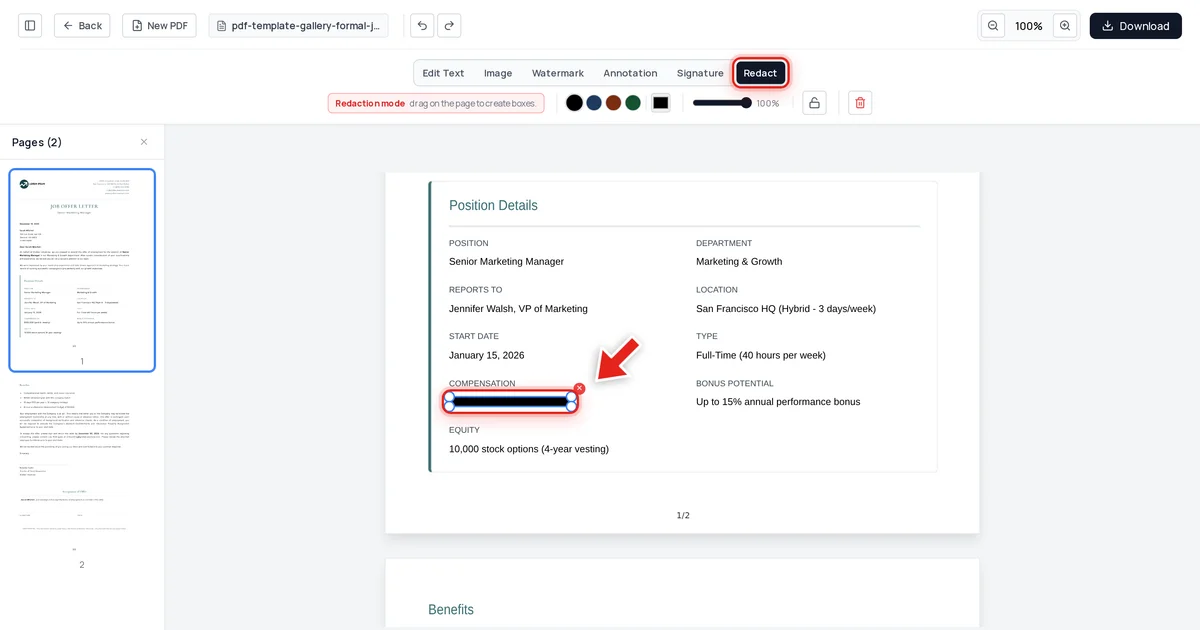
Task: Click the redo arrow icon
Action: coord(449,26)
